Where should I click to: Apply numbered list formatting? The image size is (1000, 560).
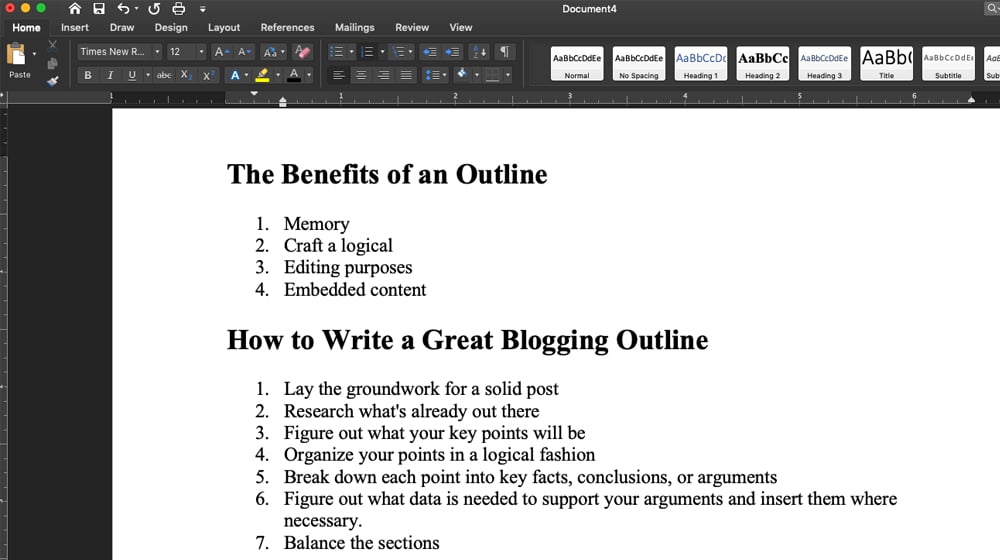[x=367, y=52]
